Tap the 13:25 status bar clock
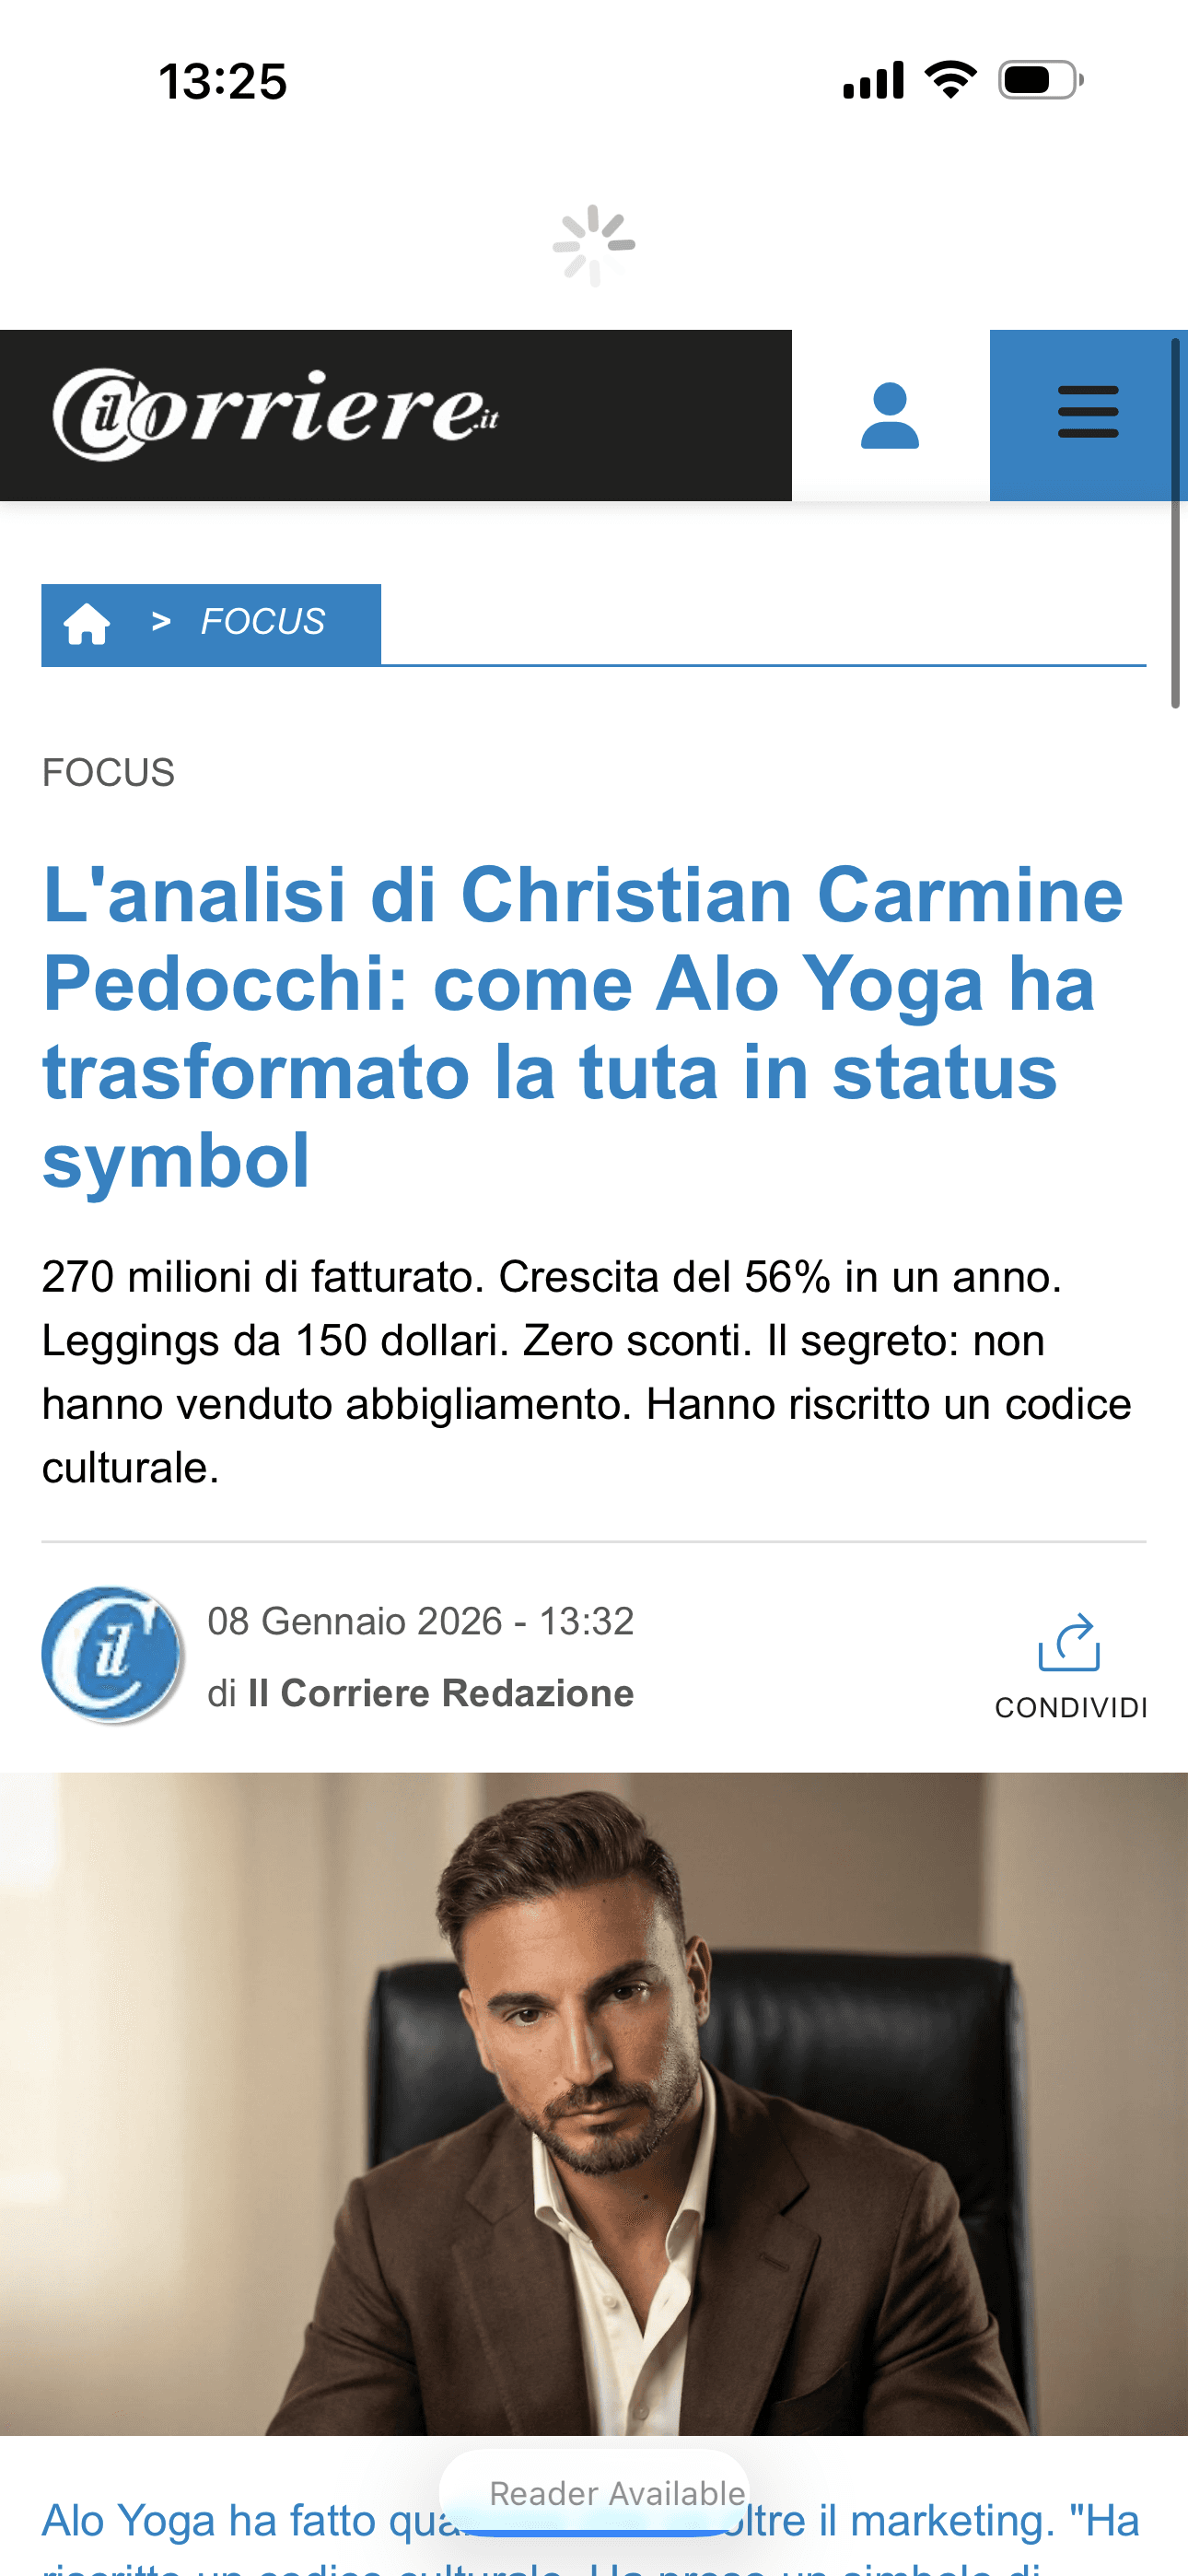Image resolution: width=1188 pixels, height=2576 pixels. tap(223, 81)
